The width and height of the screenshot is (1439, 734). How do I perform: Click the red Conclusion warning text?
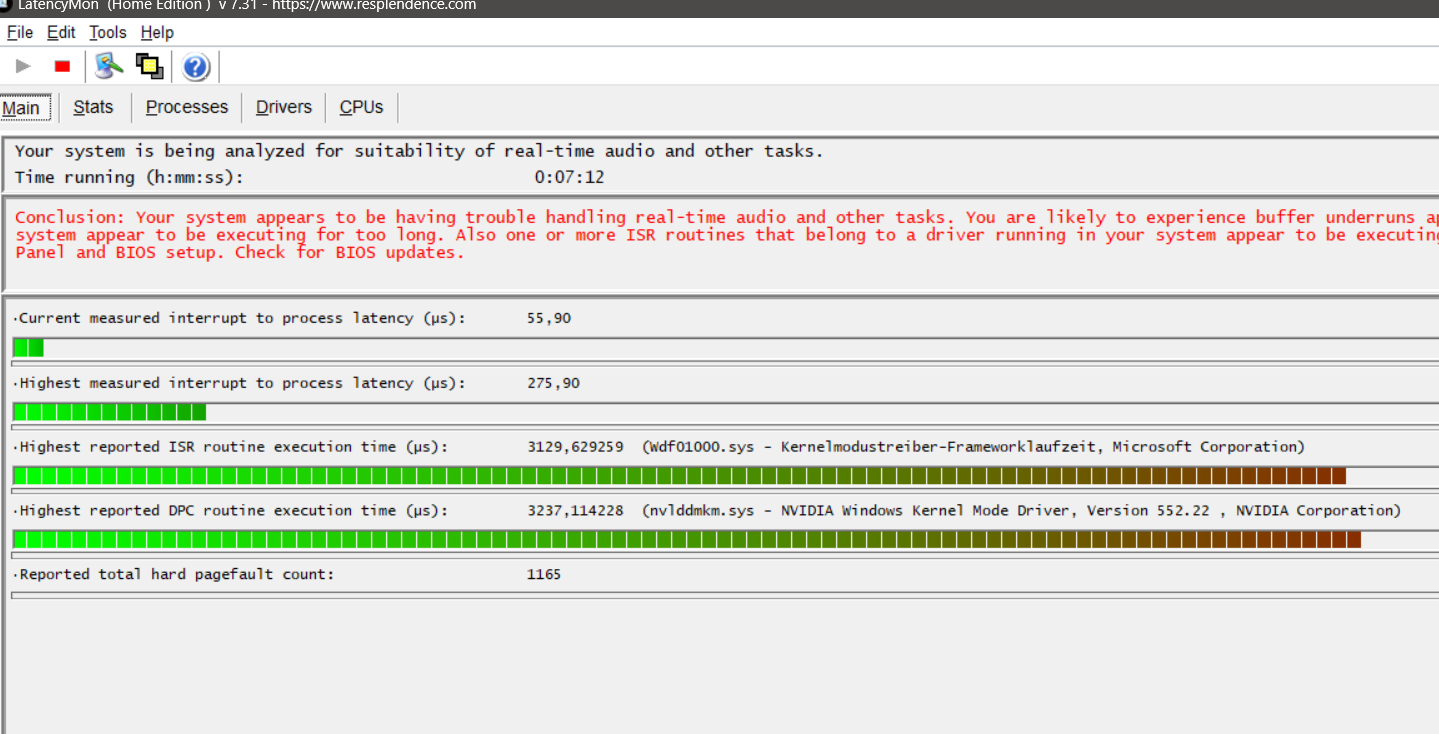click(727, 235)
